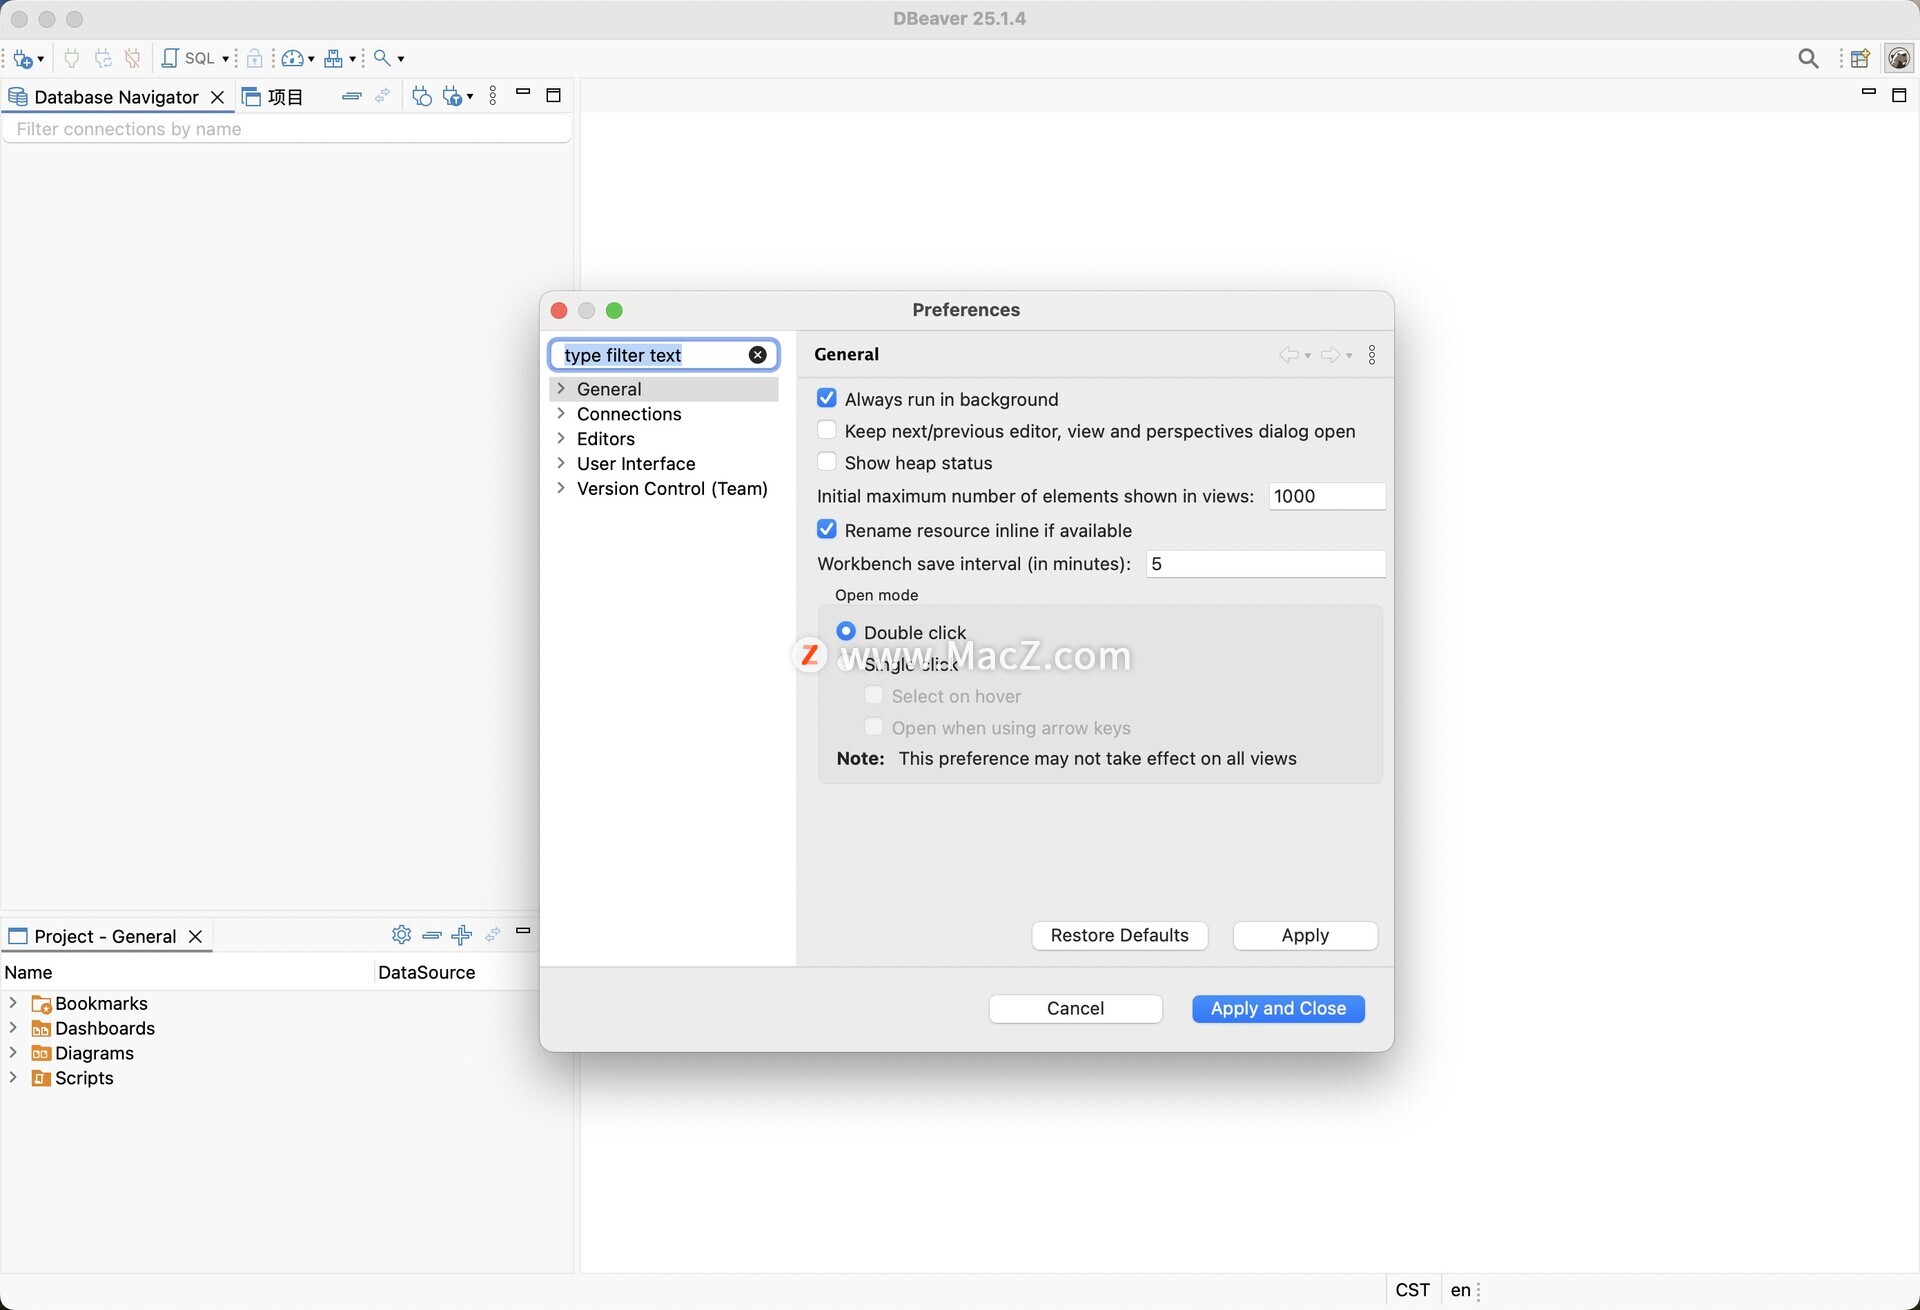Click the New Database Connection plug icon
The height and width of the screenshot is (1310, 1920).
click(x=23, y=58)
